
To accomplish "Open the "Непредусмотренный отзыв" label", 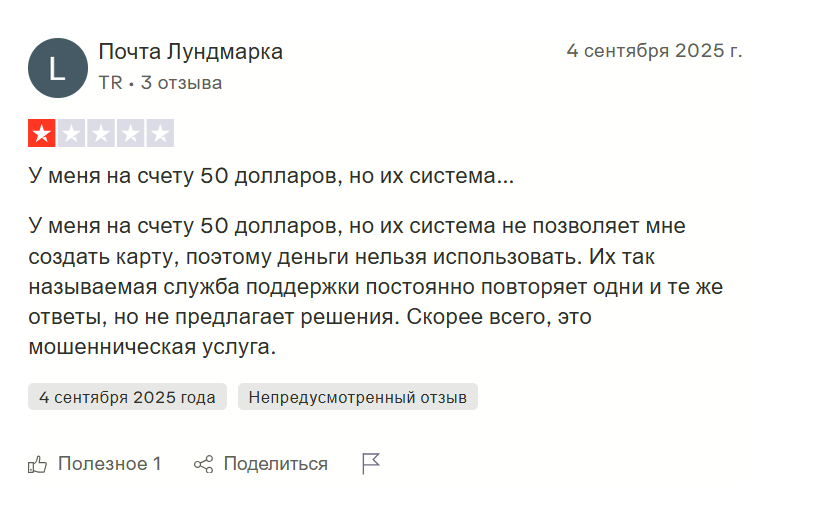I will (358, 397).
